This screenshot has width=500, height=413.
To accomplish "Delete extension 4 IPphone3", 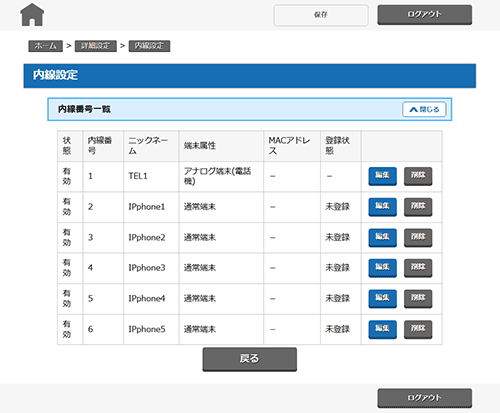I will tap(418, 268).
